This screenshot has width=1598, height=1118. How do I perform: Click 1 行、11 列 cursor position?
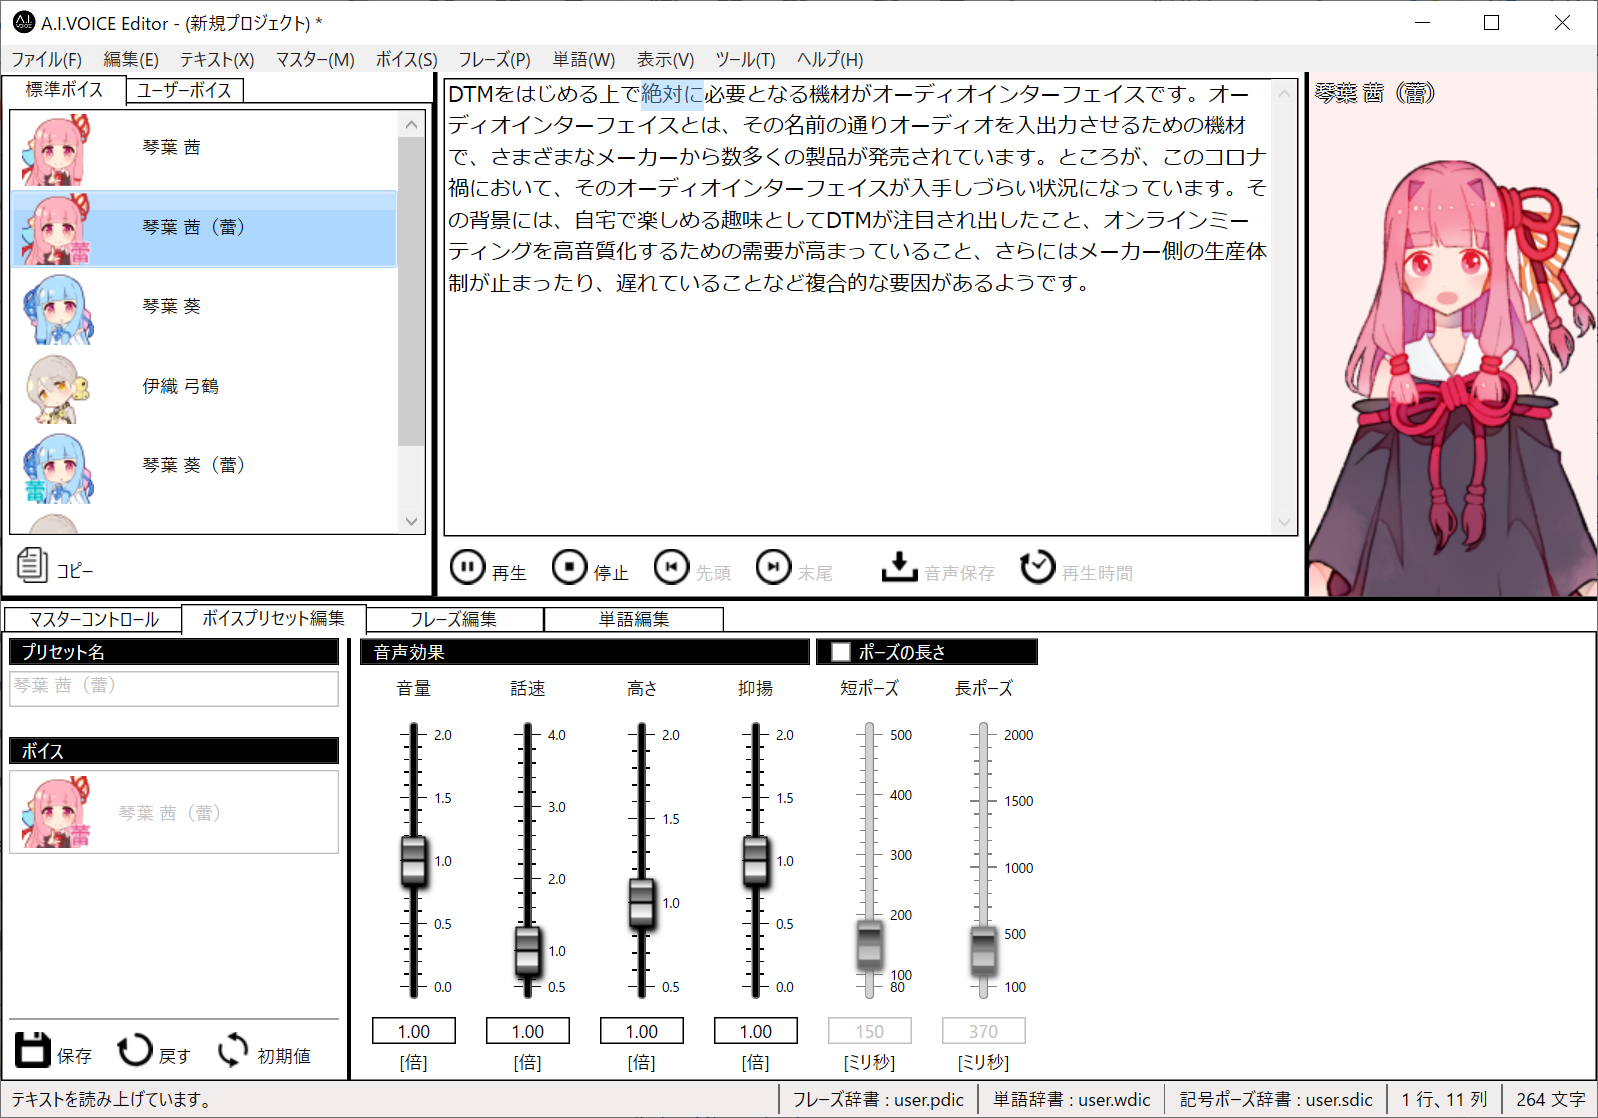point(1444,1099)
